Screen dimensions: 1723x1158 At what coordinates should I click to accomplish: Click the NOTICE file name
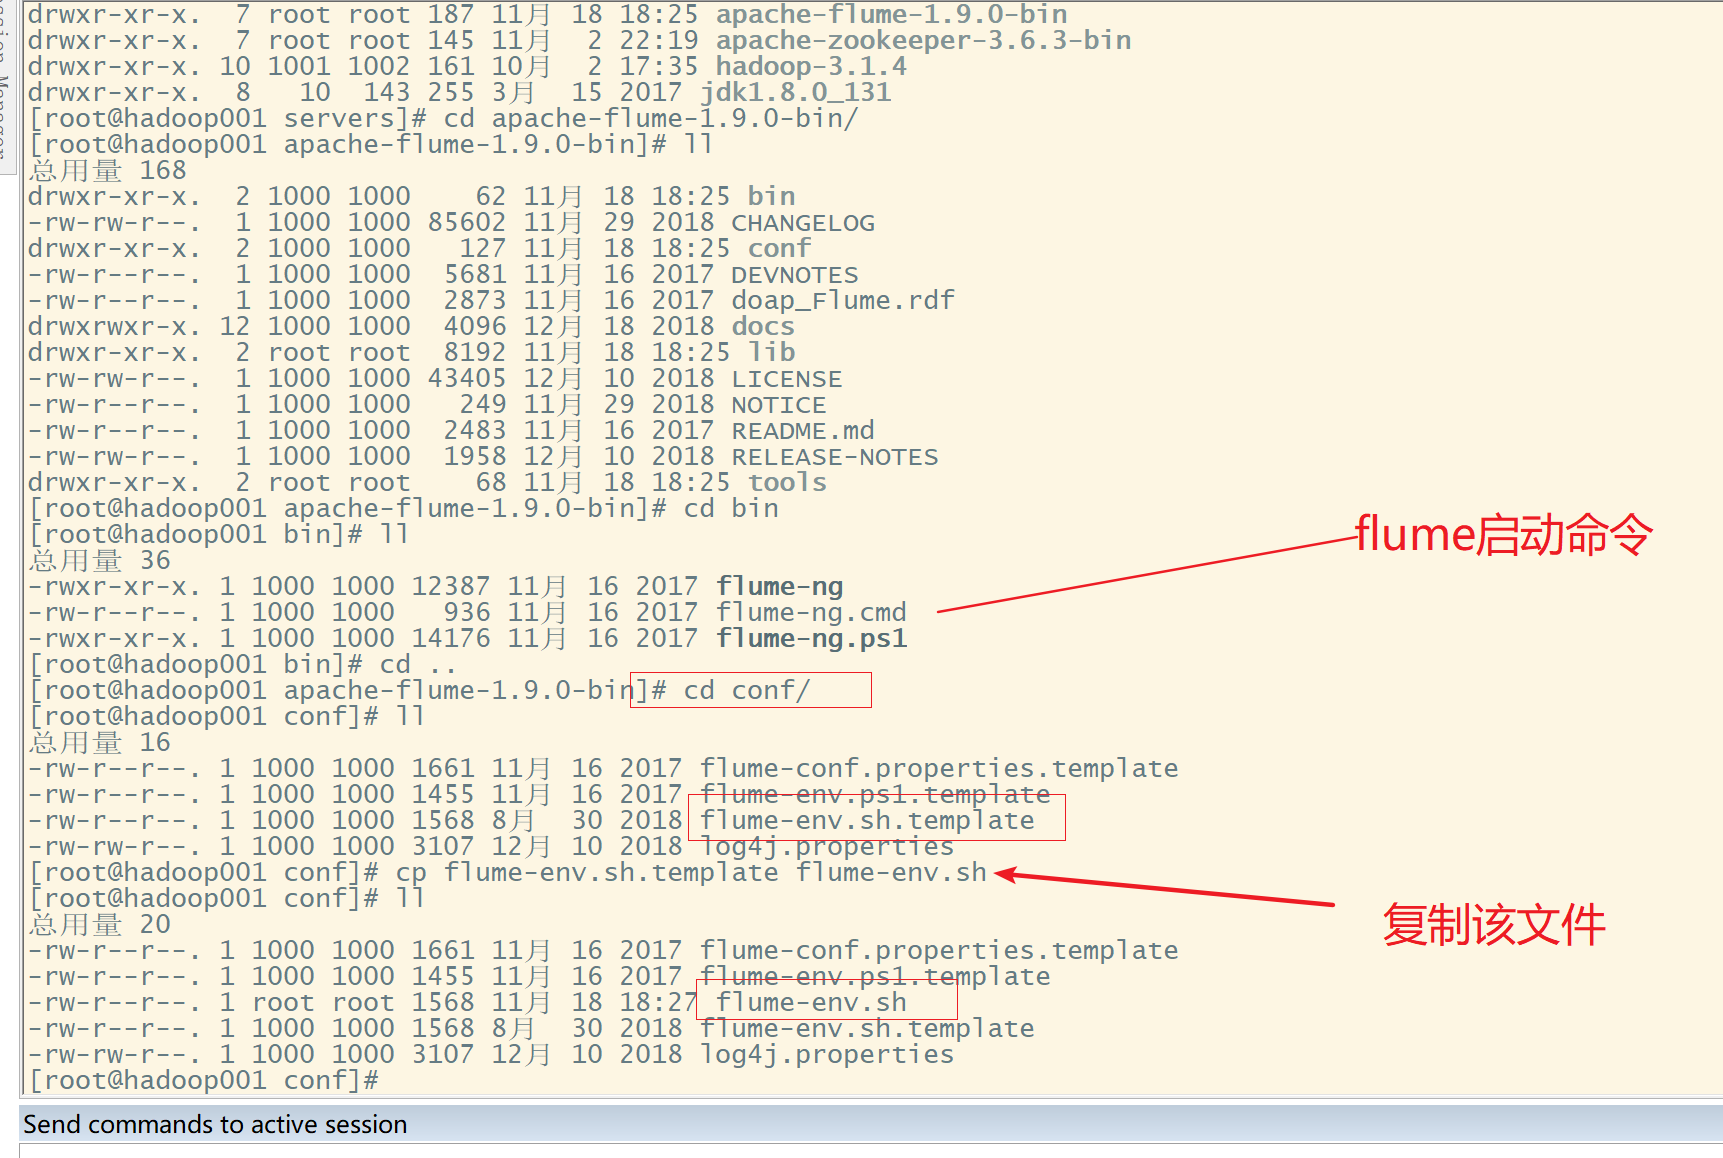pos(779,405)
